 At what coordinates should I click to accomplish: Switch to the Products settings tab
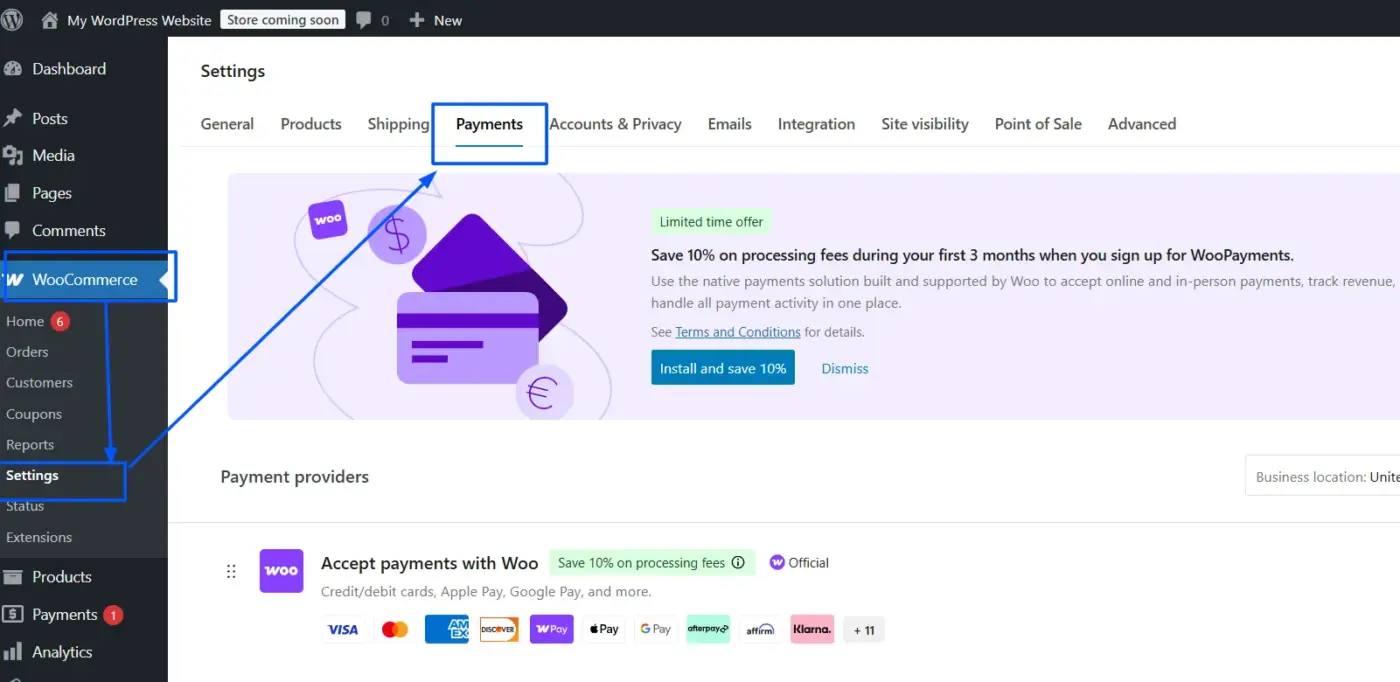pyautogui.click(x=311, y=124)
